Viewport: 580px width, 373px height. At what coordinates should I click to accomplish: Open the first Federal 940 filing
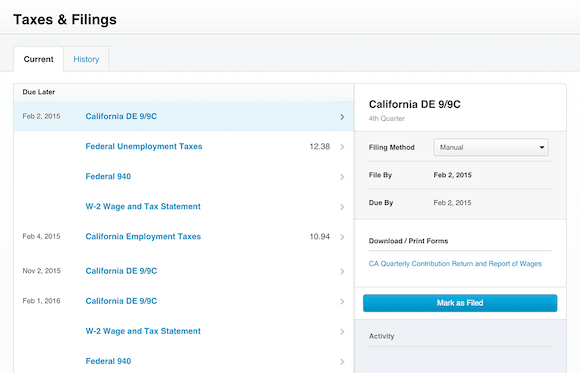click(108, 177)
